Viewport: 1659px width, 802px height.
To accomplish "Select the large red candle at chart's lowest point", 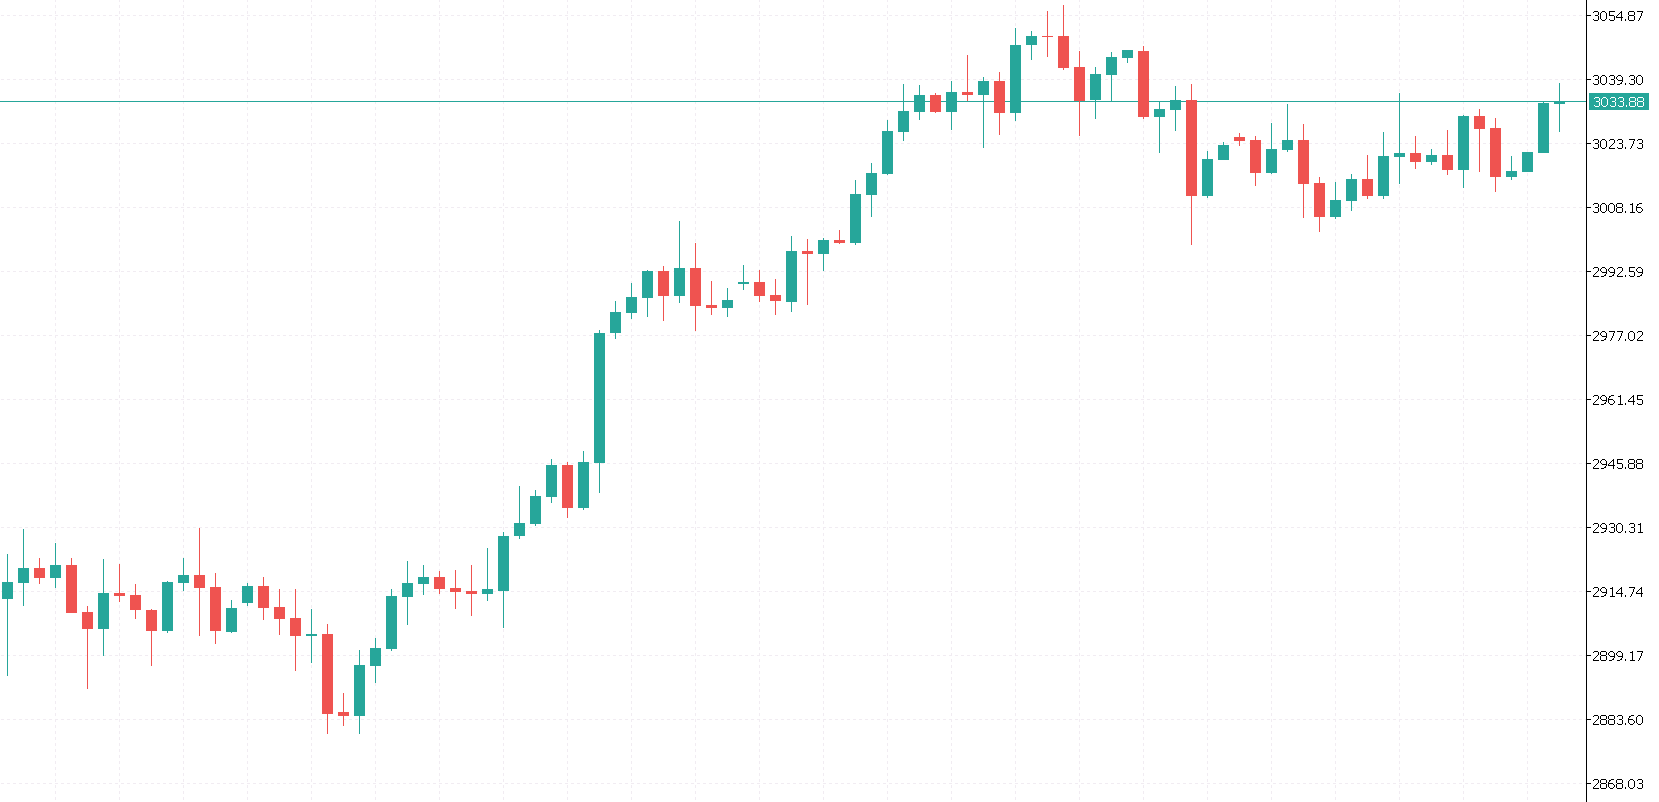I will tap(328, 673).
